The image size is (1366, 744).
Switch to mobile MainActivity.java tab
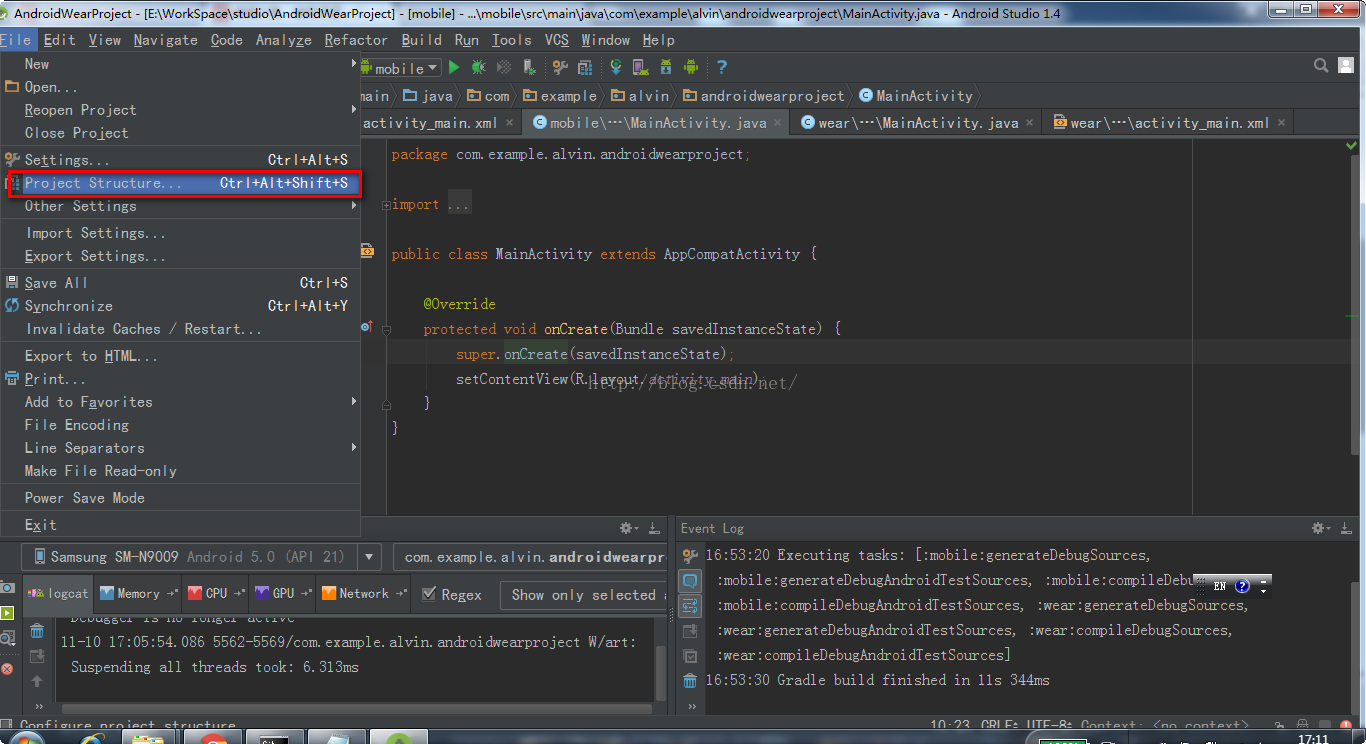point(658,123)
